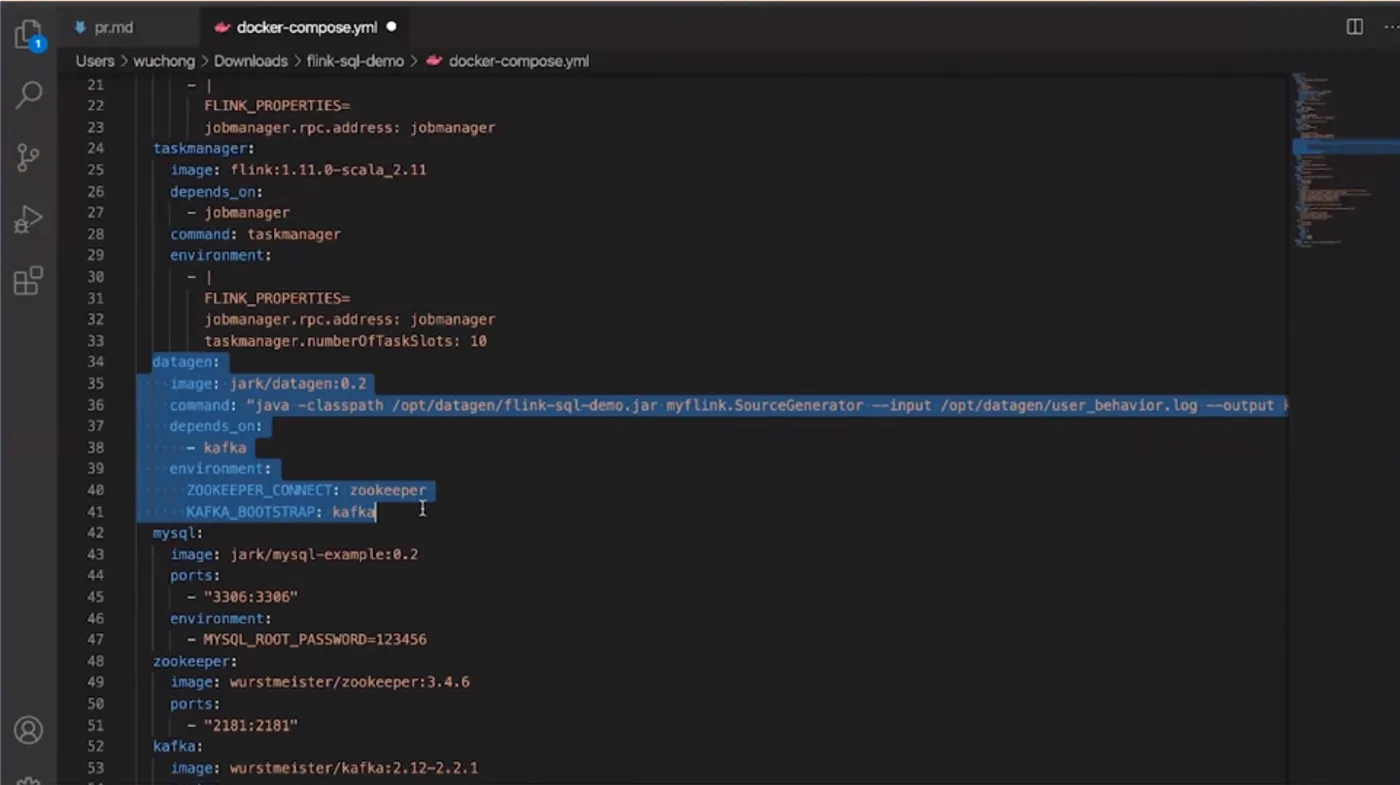Click 'command: taskmanager' on line 28
This screenshot has height=785, width=1400.
[255, 234]
